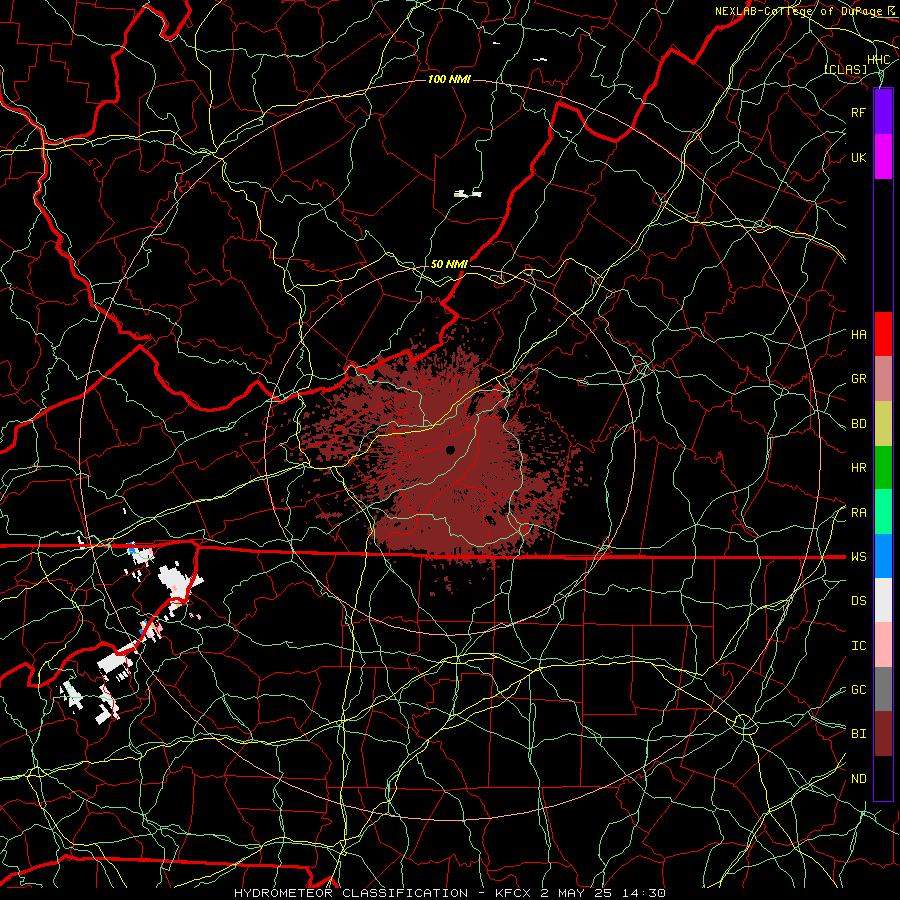This screenshot has width=900, height=900.
Task: Click the Hydrometeor Classification title caption
Action: [450, 893]
